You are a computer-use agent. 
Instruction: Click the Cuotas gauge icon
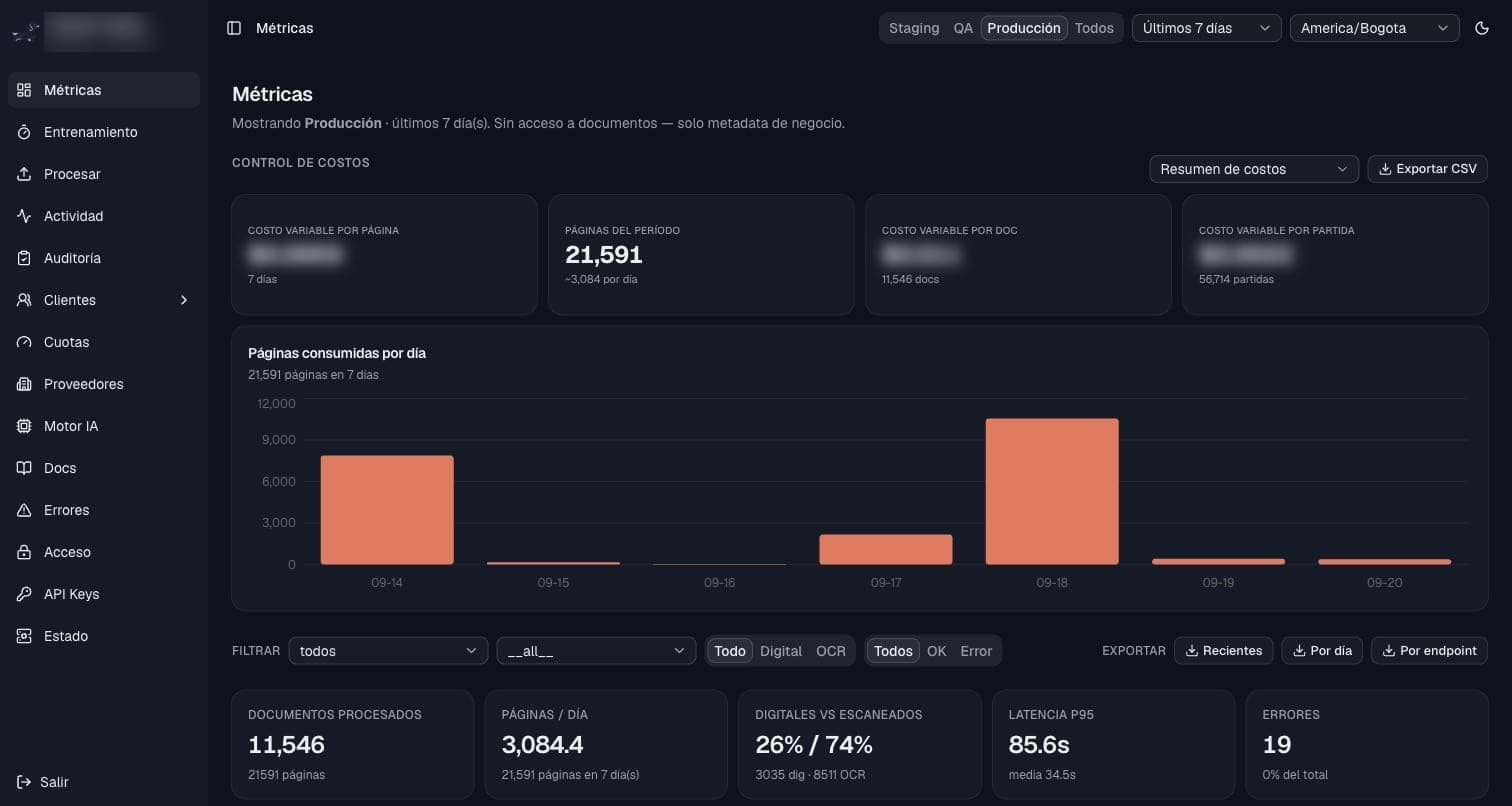coord(24,342)
